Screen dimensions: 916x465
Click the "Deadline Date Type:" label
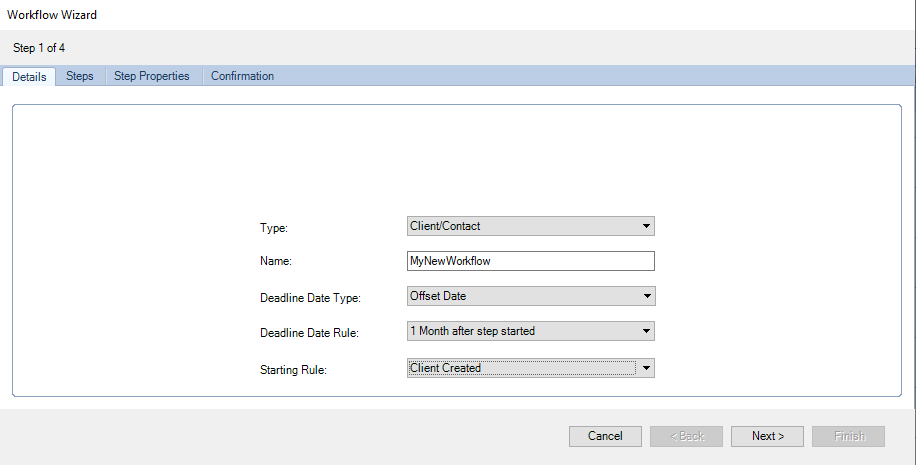point(310,298)
